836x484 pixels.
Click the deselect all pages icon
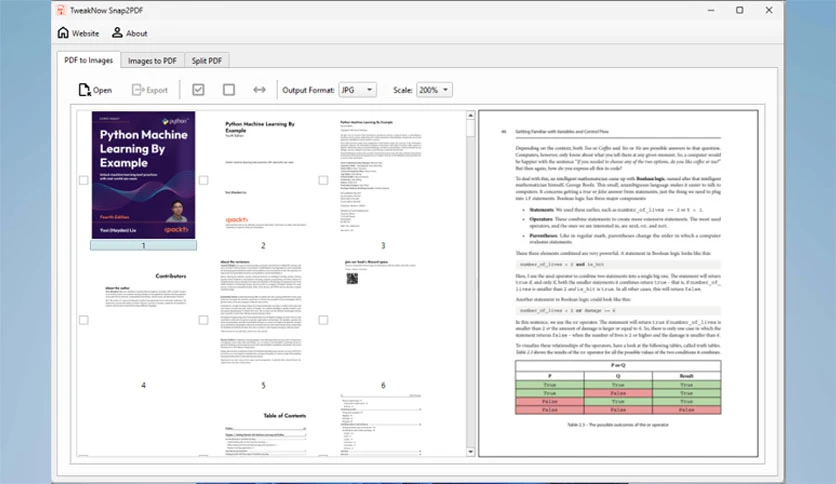tap(229, 90)
